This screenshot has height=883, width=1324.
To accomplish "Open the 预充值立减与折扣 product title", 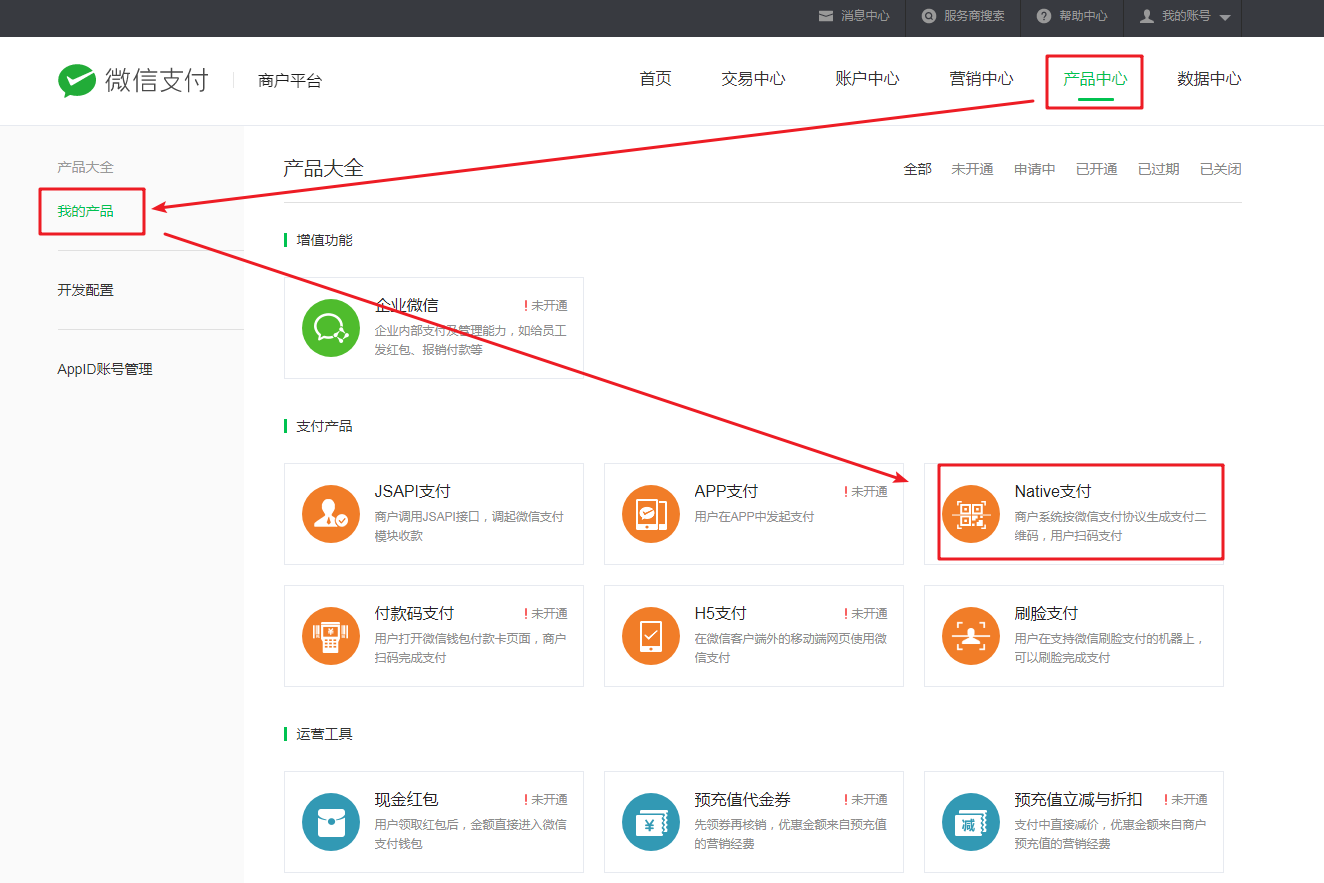I will point(1079,799).
